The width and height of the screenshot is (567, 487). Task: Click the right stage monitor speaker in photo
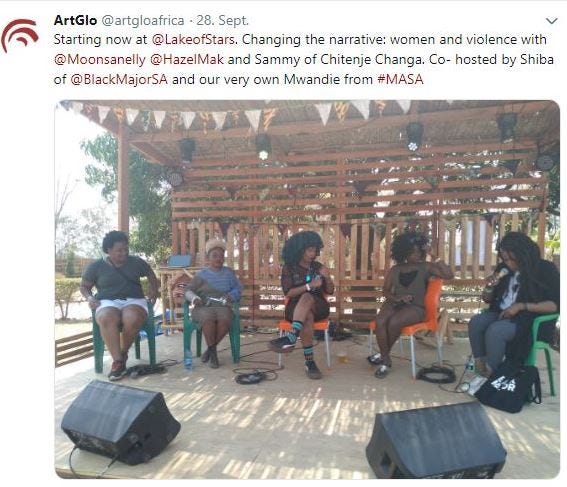coord(436,440)
